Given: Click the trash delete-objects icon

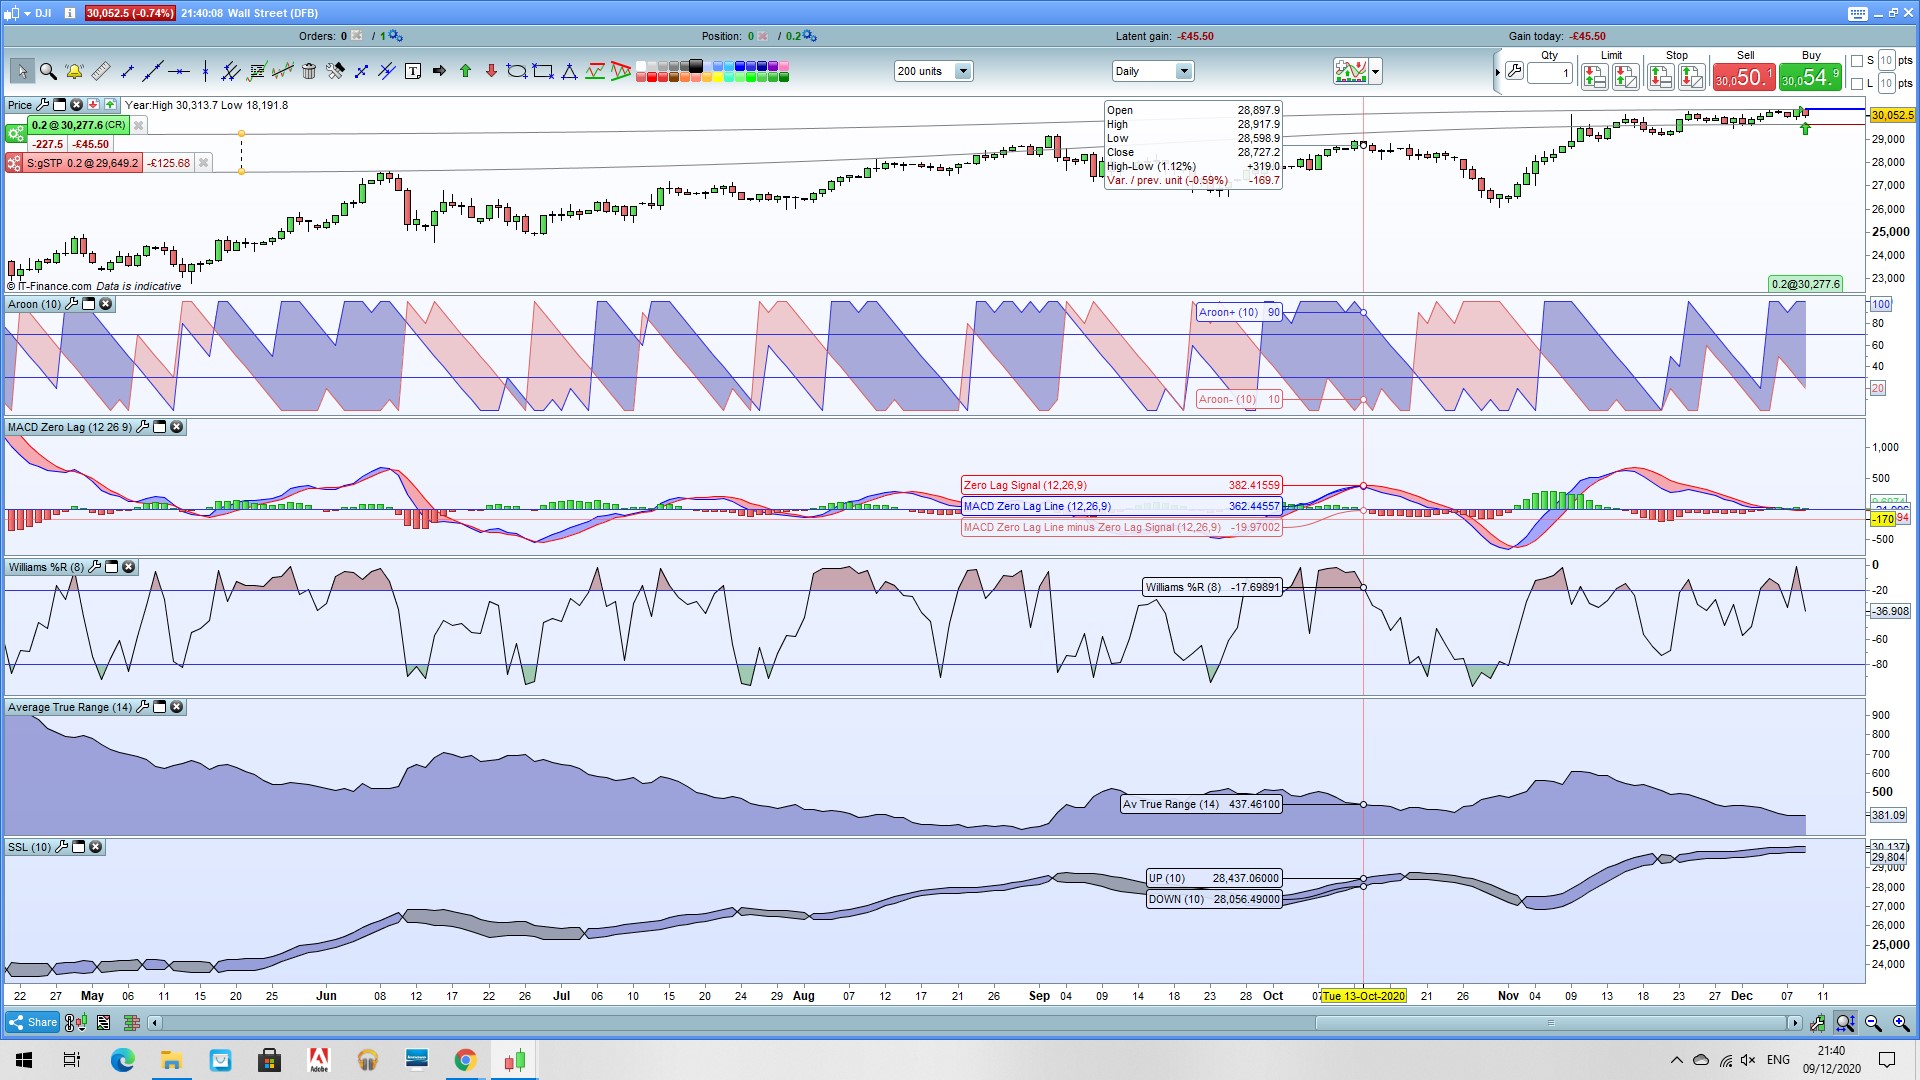Looking at the screenshot, I should [x=309, y=71].
